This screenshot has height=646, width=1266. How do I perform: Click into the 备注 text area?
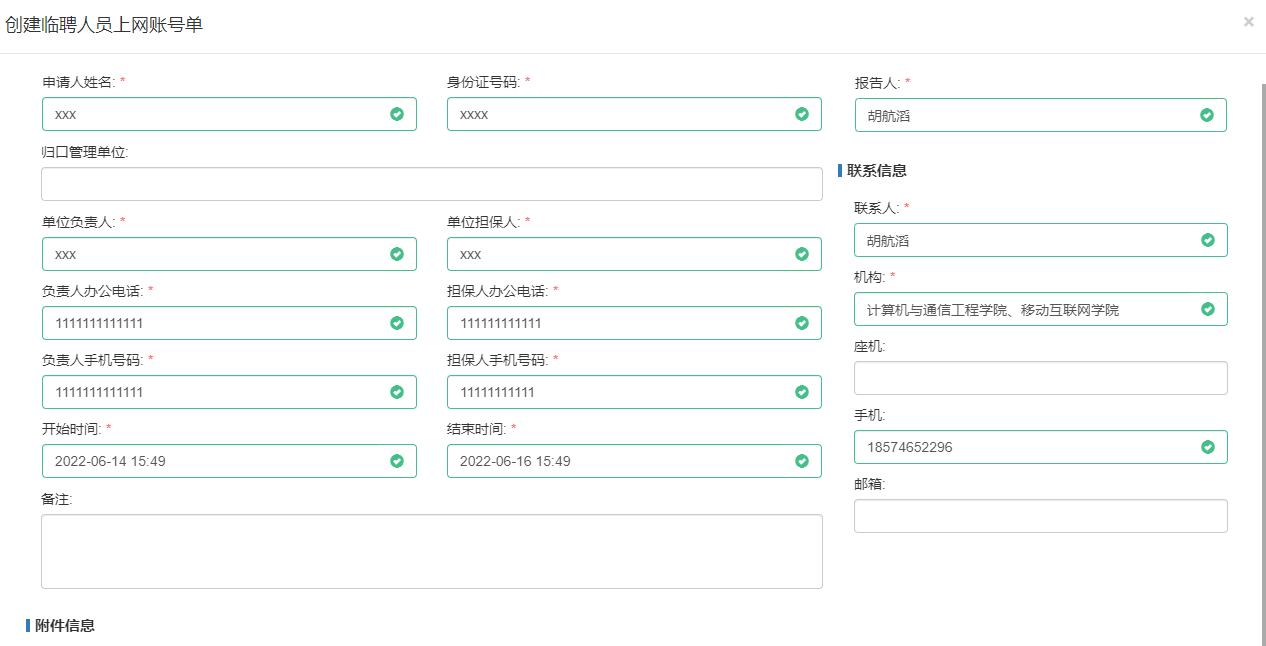pyautogui.click(x=431, y=551)
